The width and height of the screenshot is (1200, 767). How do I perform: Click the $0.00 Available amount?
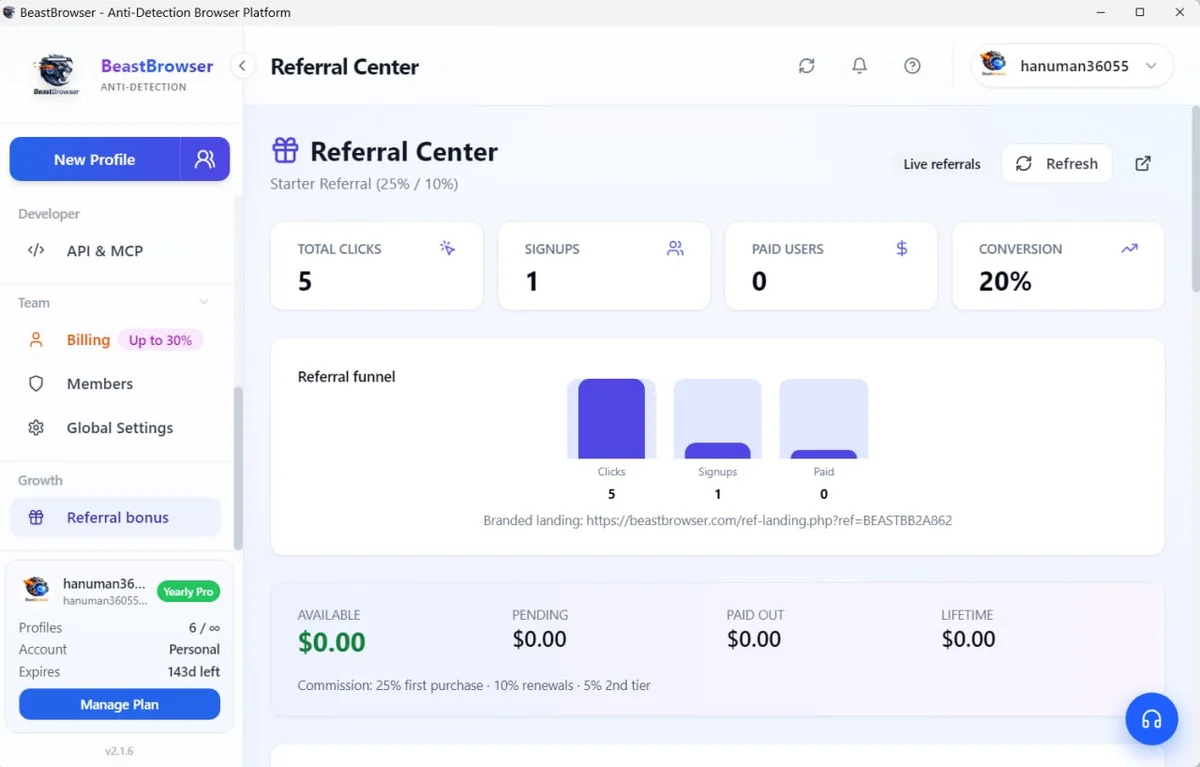[x=331, y=642]
